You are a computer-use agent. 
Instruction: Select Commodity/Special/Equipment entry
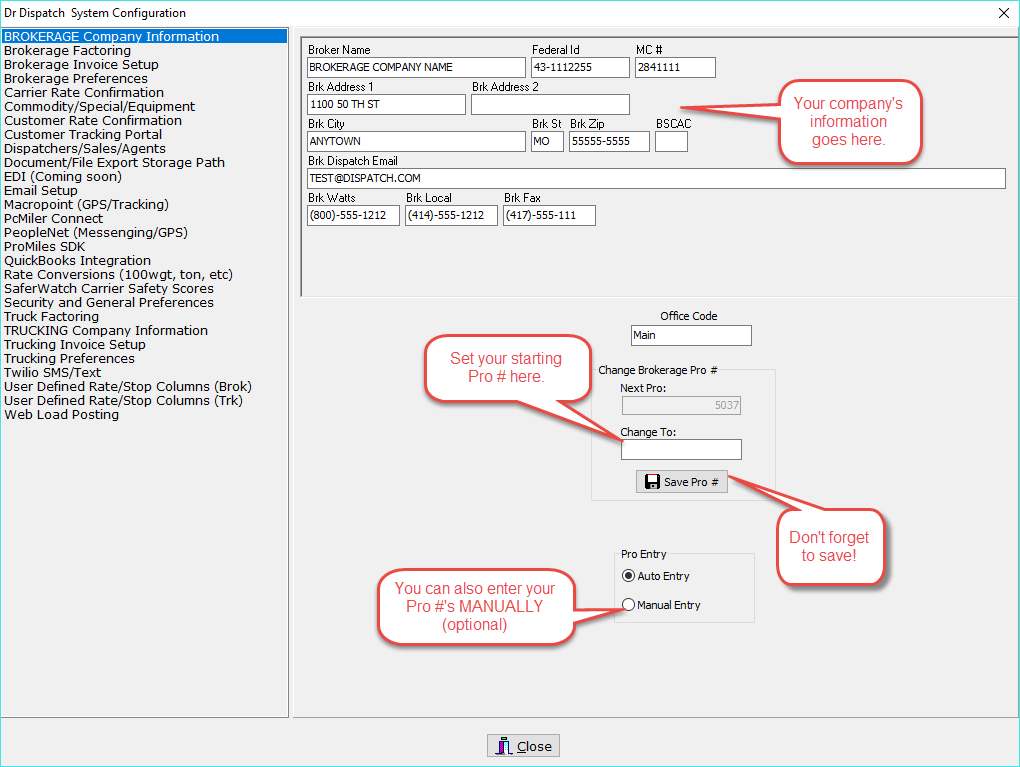(100, 107)
